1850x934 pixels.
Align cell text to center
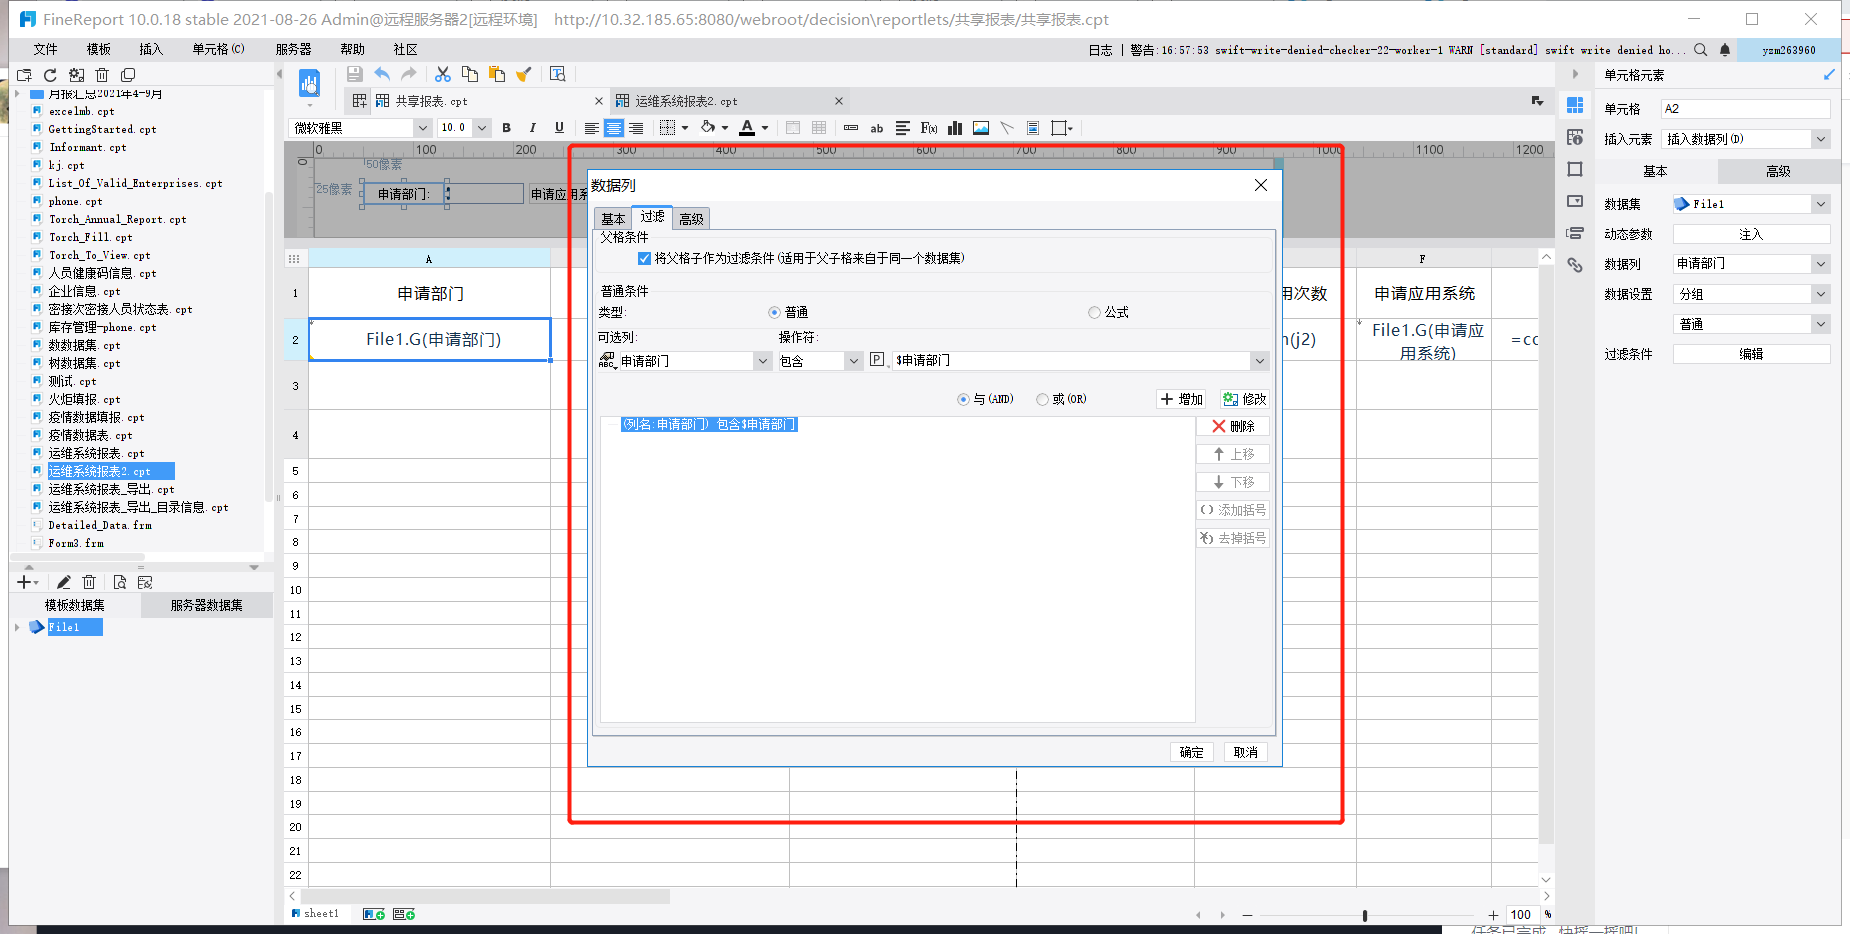coord(614,128)
